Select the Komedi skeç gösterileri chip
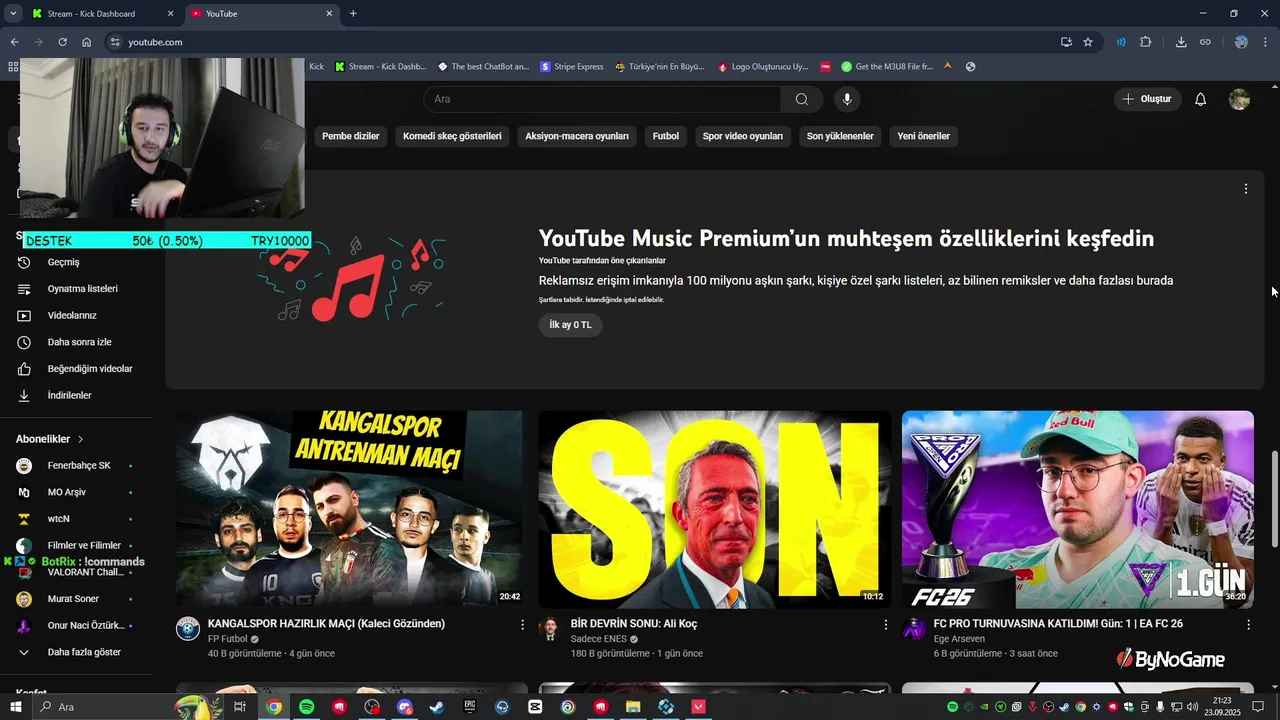Image resolution: width=1280 pixels, height=720 pixels. [x=452, y=136]
